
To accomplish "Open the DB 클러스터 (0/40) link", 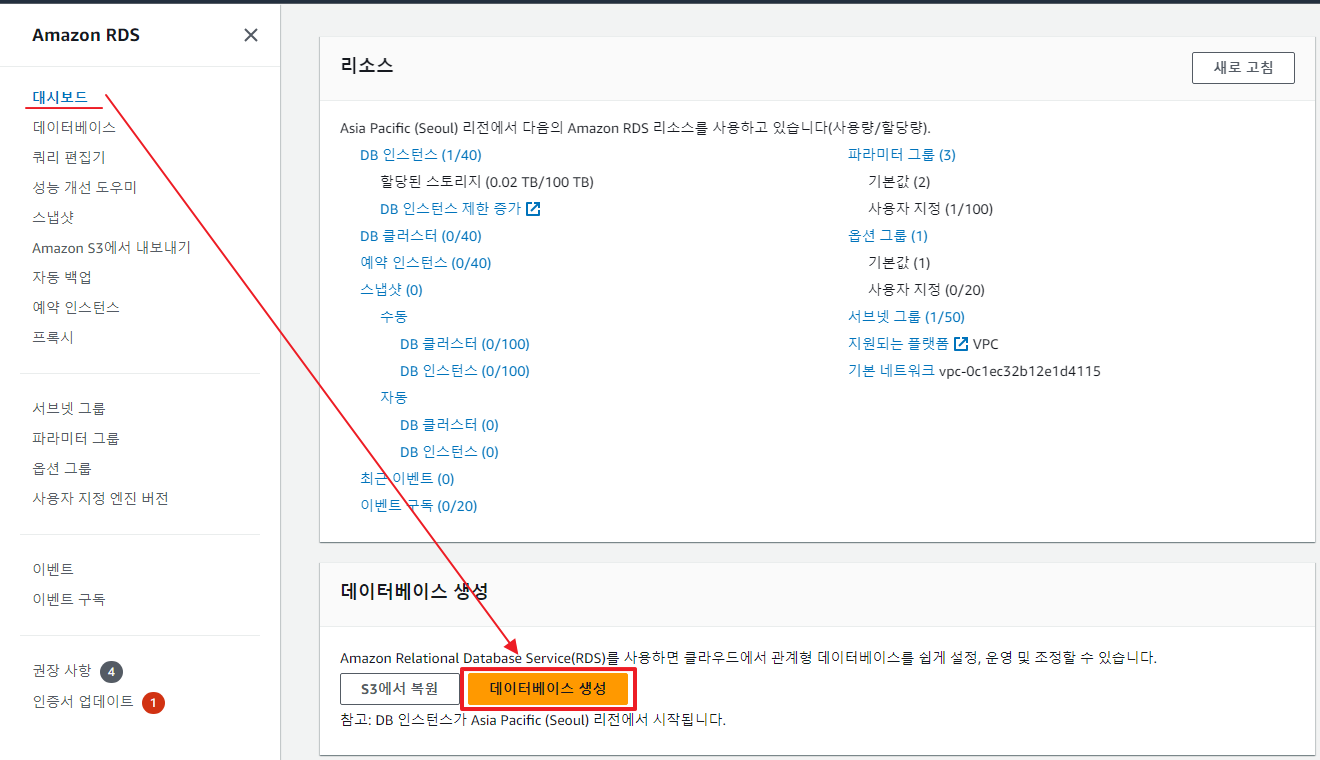I will (x=421, y=236).
